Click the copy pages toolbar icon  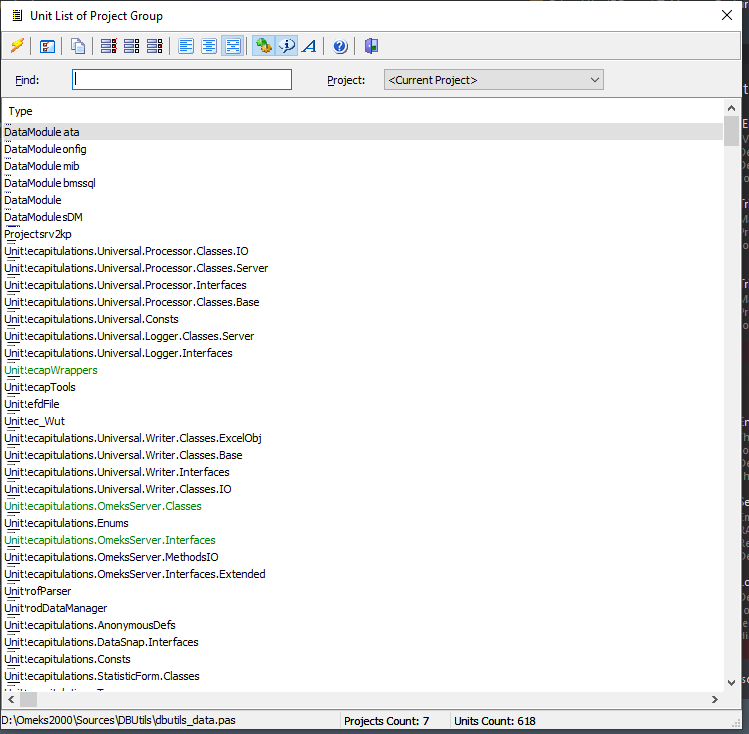tap(78, 46)
